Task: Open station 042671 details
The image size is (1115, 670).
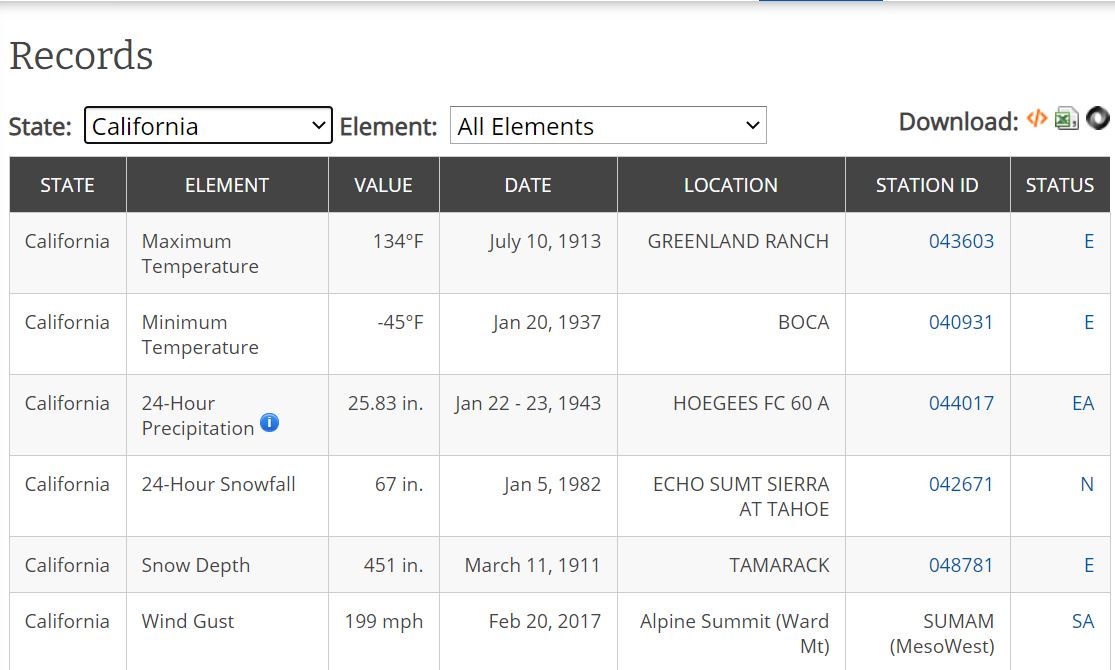Action: 961,484
